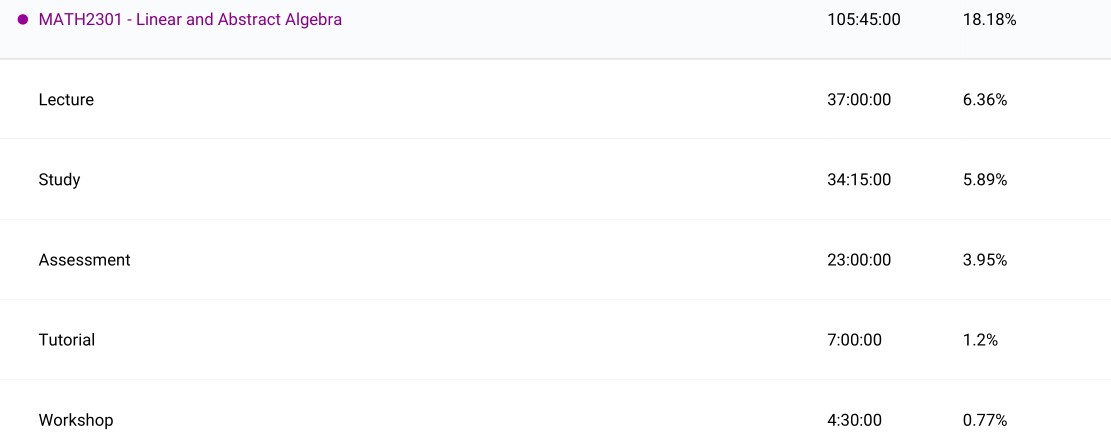Image resolution: width=1111 pixels, height=448 pixels.
Task: Select the Tutorial task label
Action: (67, 340)
